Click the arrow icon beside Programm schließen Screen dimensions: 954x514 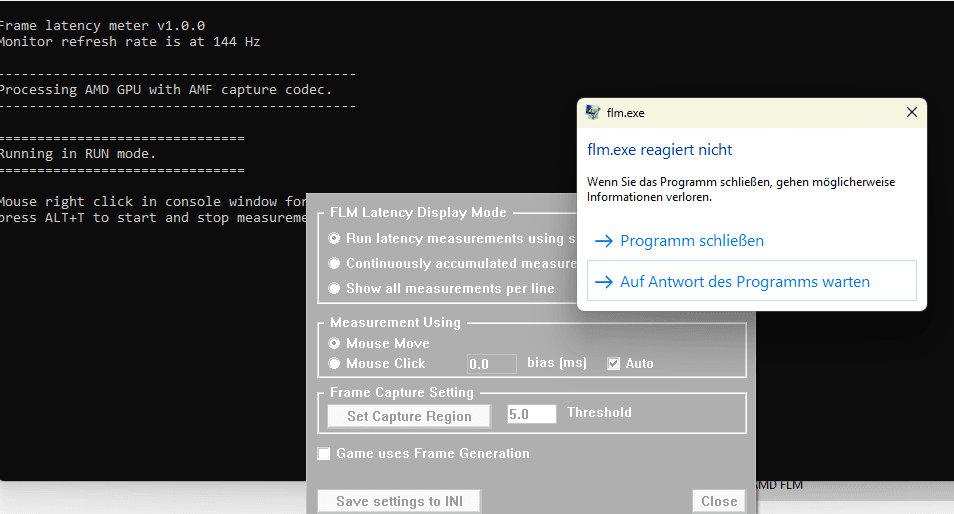click(604, 241)
